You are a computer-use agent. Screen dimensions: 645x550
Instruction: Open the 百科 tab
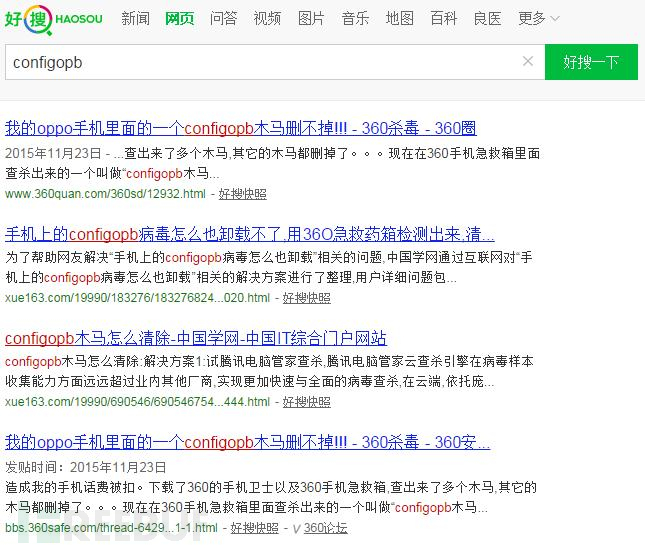(x=443, y=19)
